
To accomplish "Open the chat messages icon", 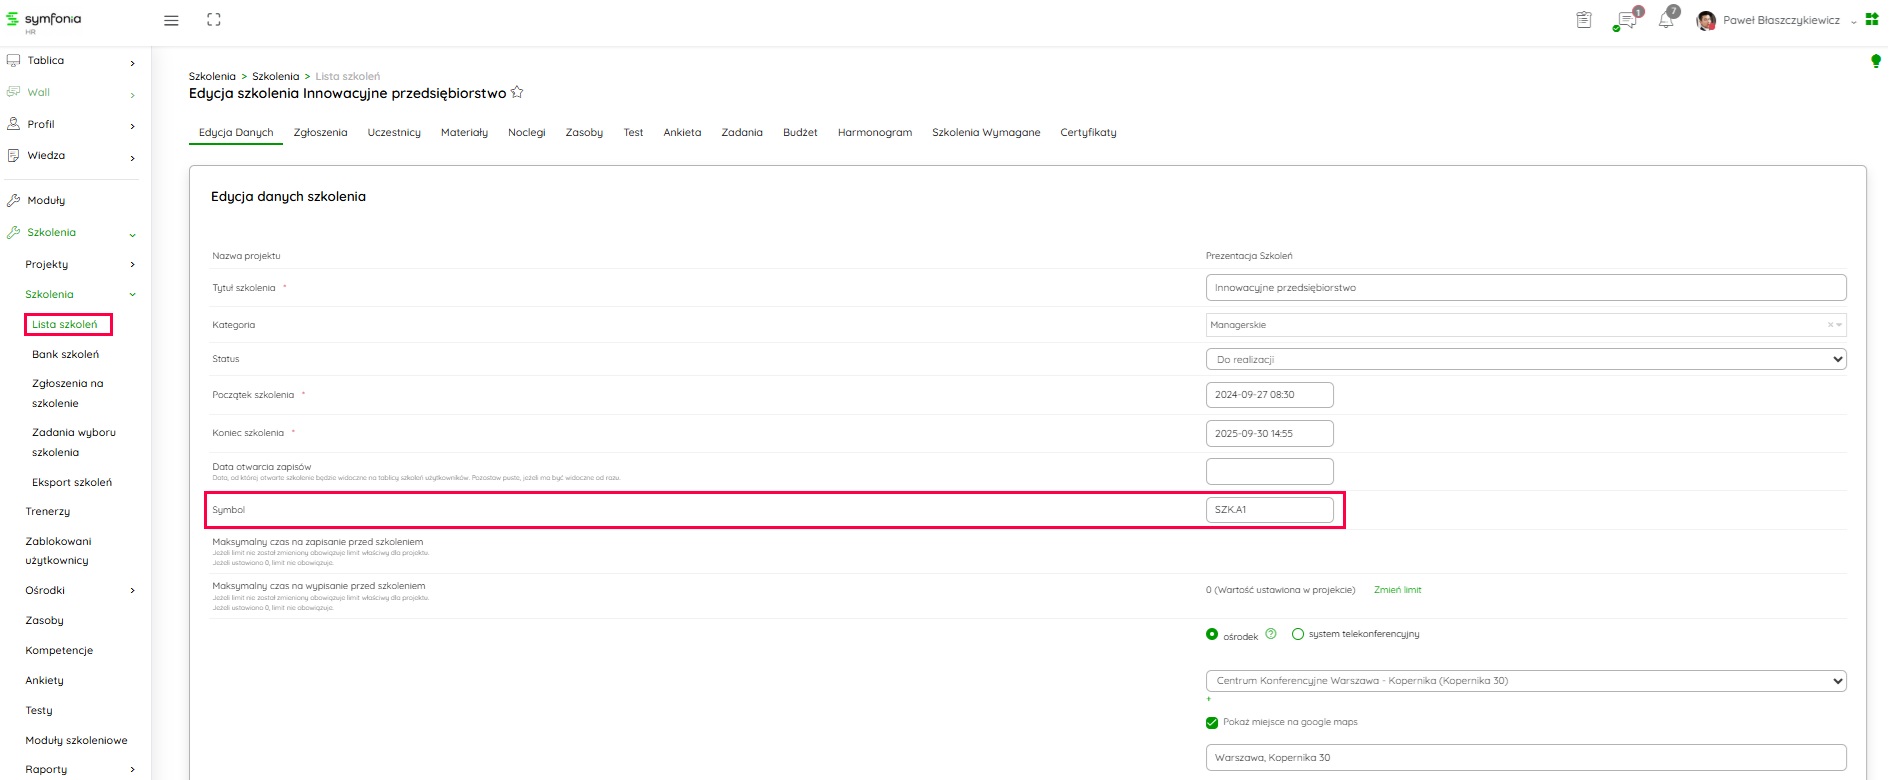I will click(x=1626, y=20).
